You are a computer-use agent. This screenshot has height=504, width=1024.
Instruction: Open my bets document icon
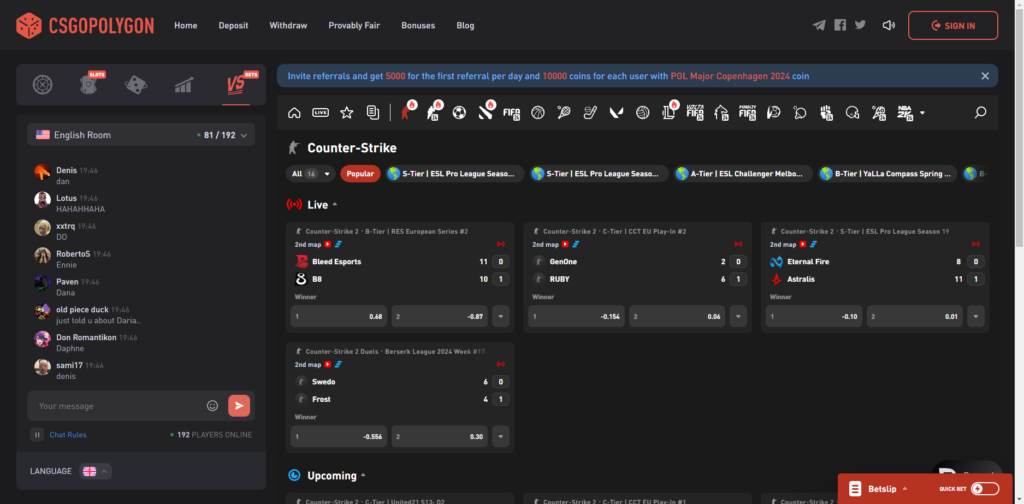point(373,112)
